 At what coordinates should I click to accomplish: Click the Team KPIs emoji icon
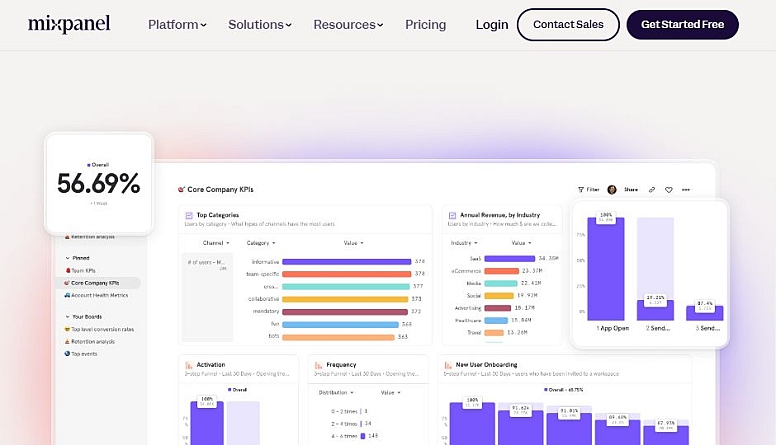[68, 271]
